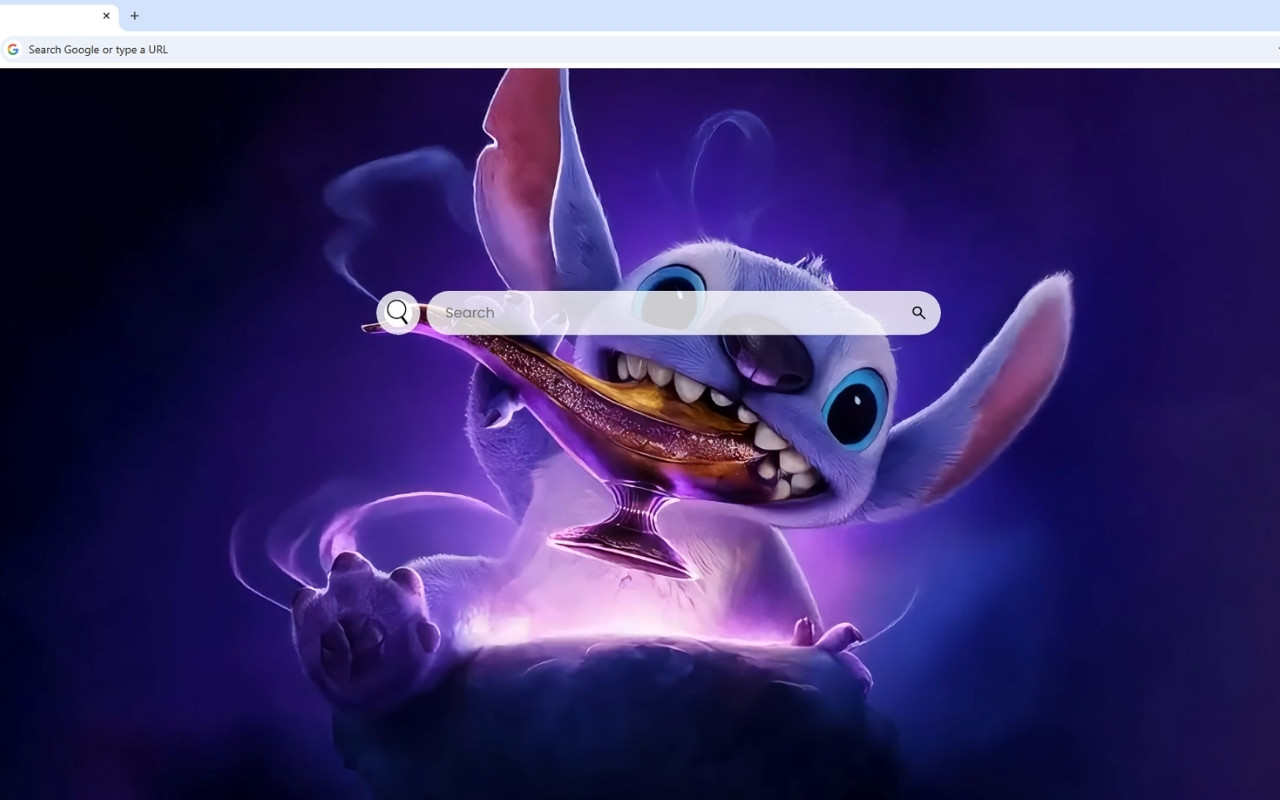Click the 'Search Google or type a URL' text
The width and height of the screenshot is (1280, 800).
[x=99, y=48]
